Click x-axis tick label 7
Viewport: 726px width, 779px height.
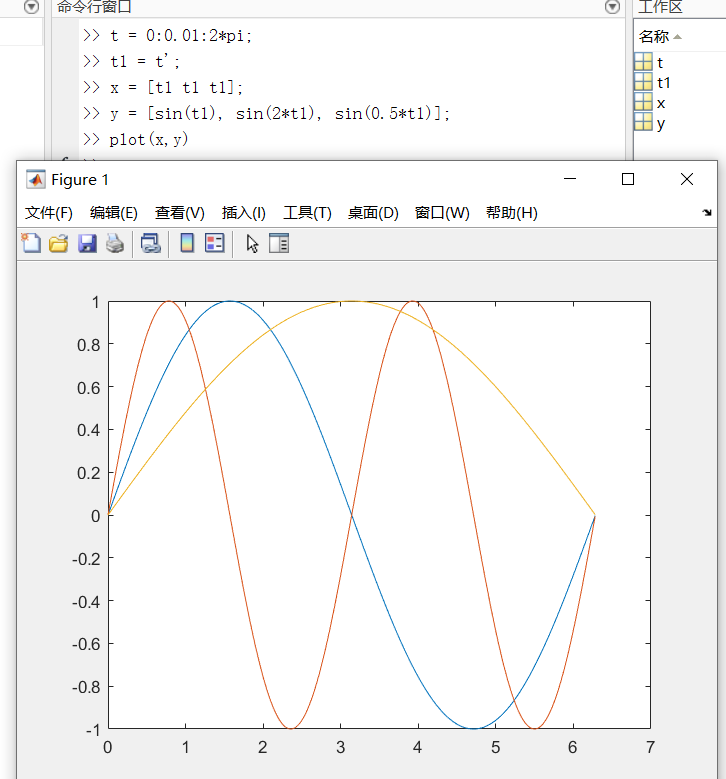point(650,747)
